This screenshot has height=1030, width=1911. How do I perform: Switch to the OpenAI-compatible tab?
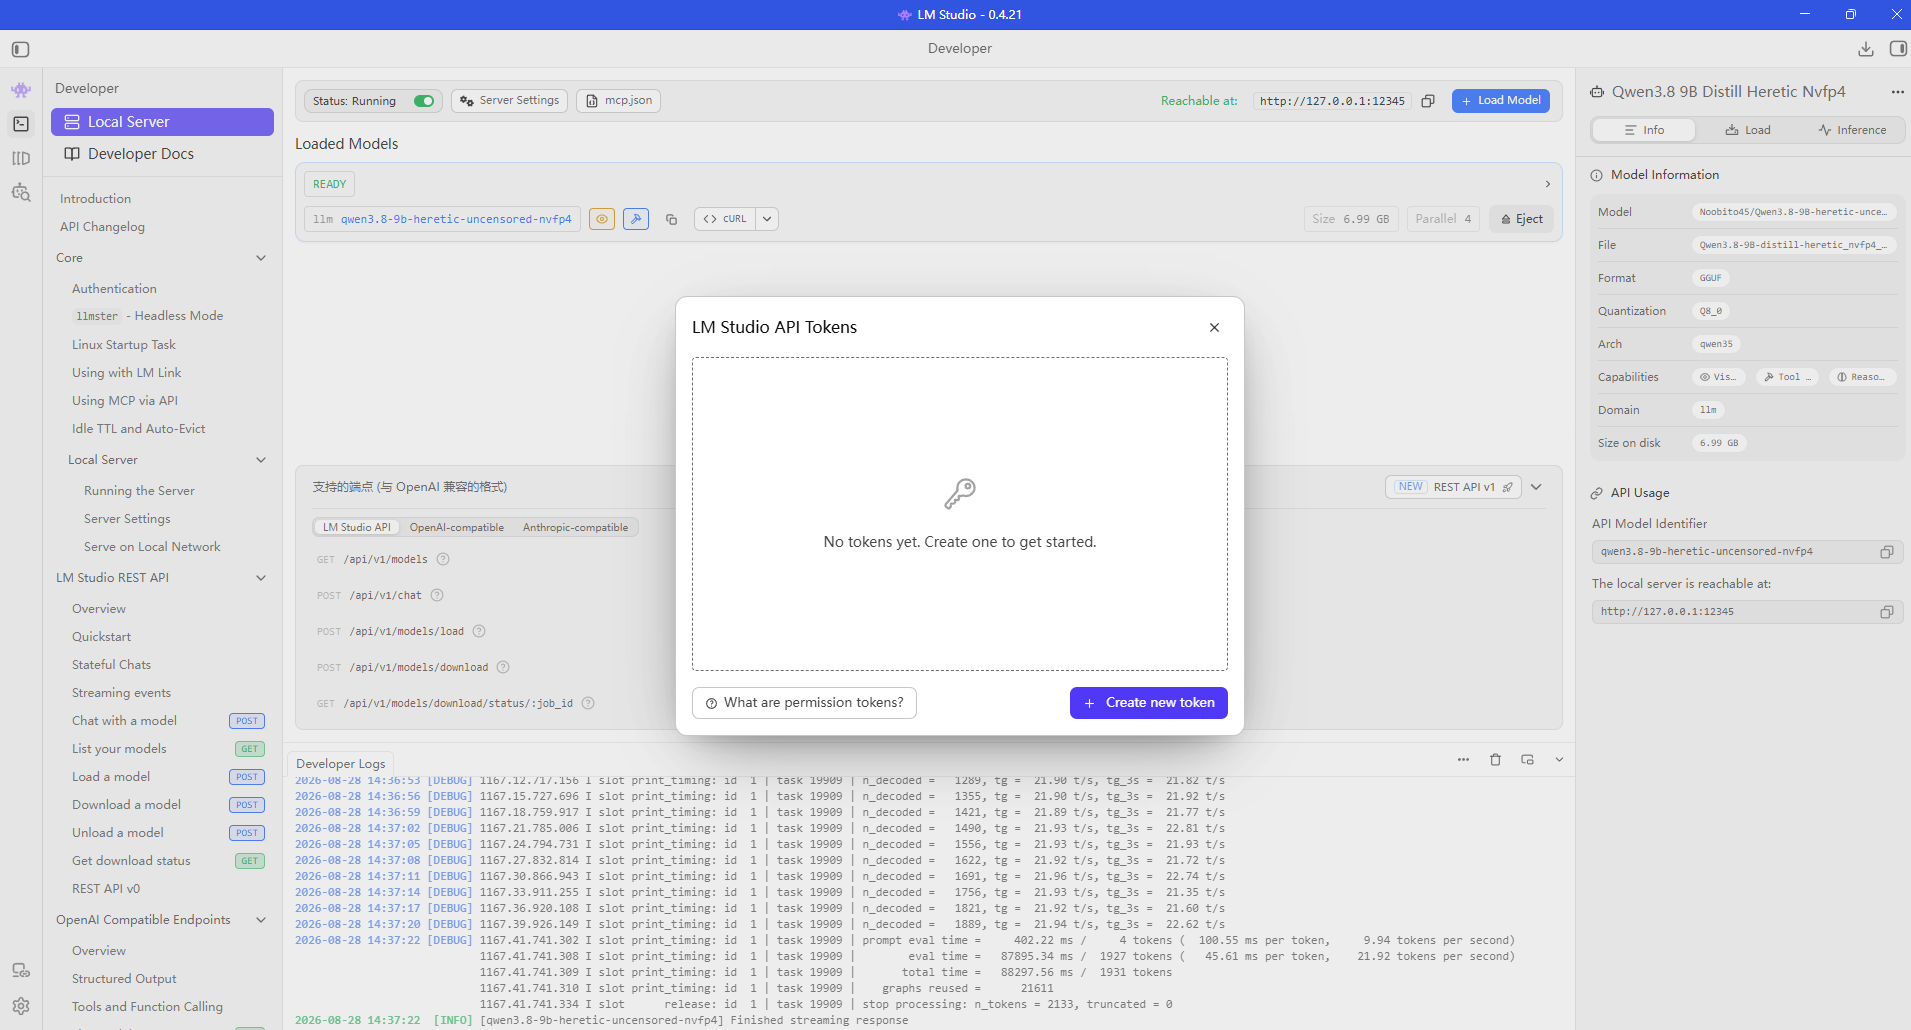coord(457,528)
